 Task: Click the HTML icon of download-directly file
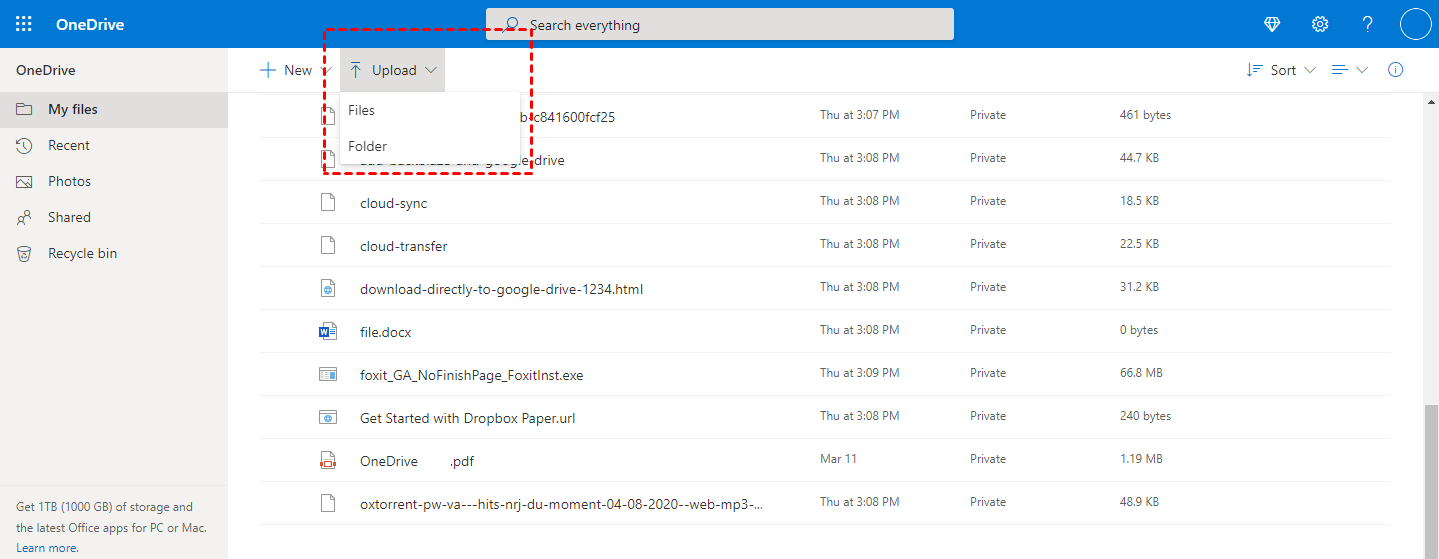coord(327,288)
